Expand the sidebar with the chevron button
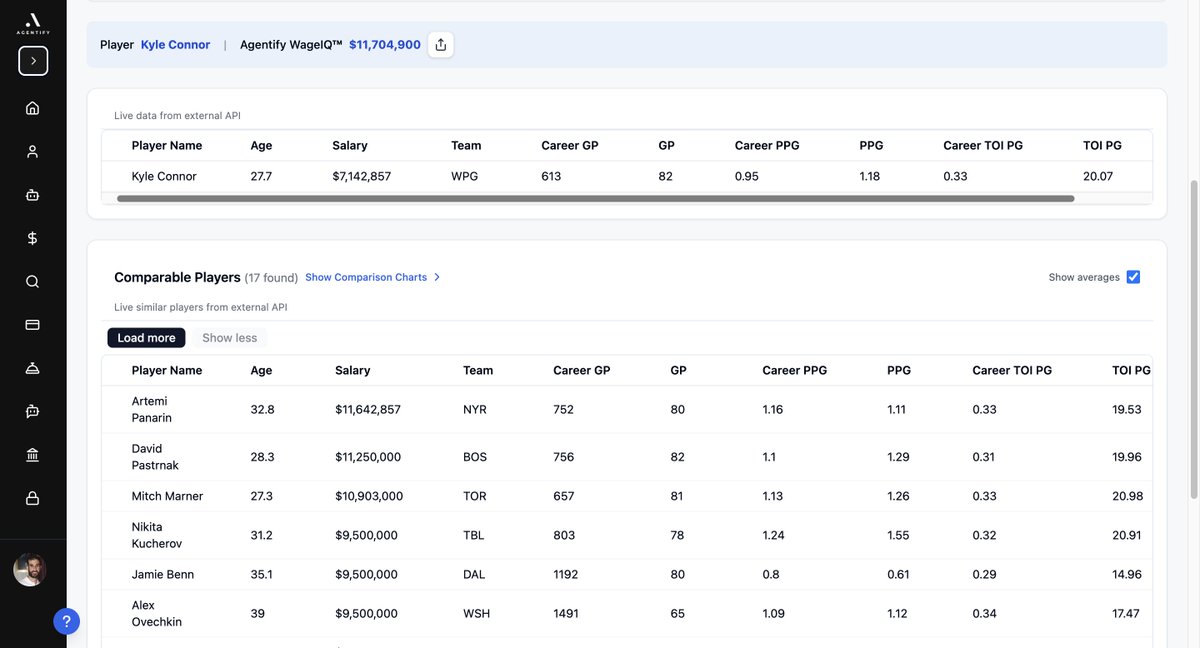 32,60
